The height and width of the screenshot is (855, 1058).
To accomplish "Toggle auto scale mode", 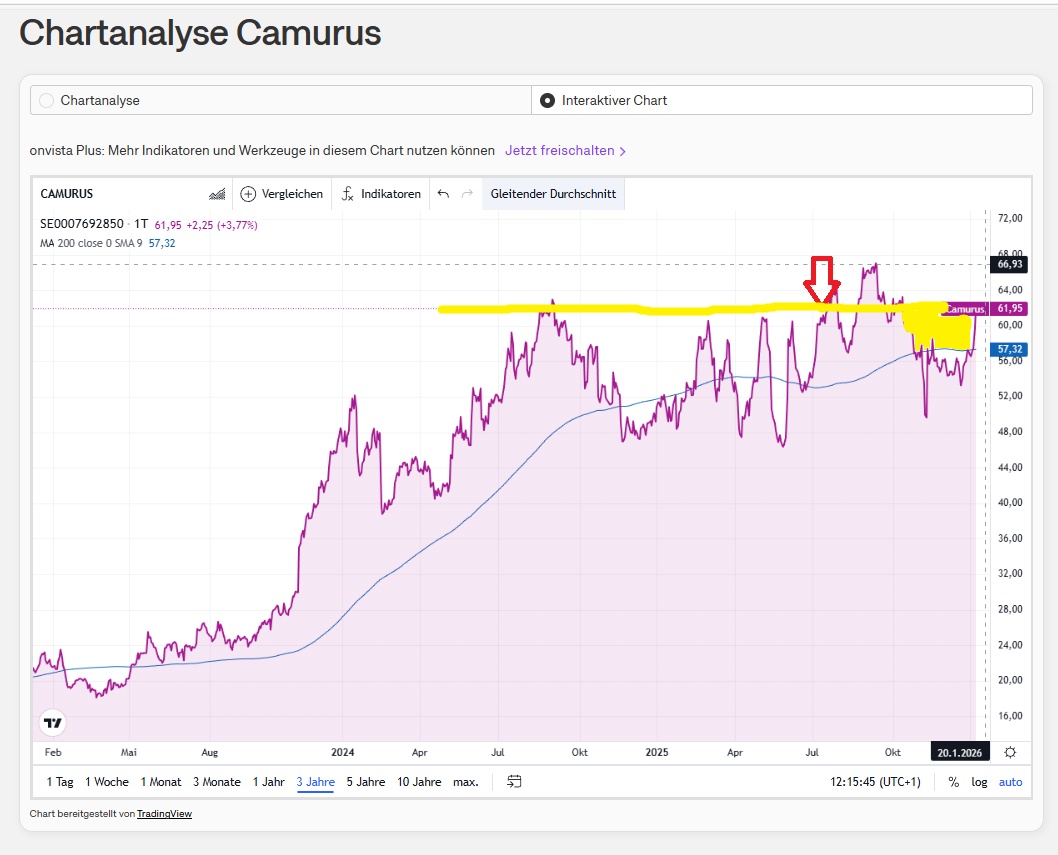I will [1010, 781].
